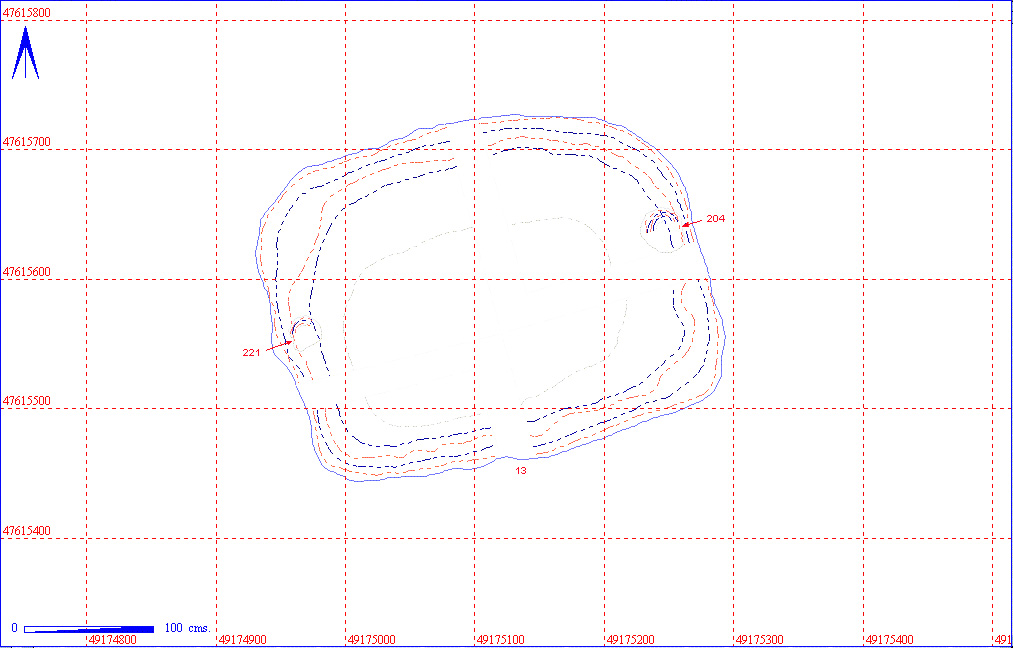Screen dimensions: 1013x648
Task: Click easting label 49175100
Action: coord(501,640)
